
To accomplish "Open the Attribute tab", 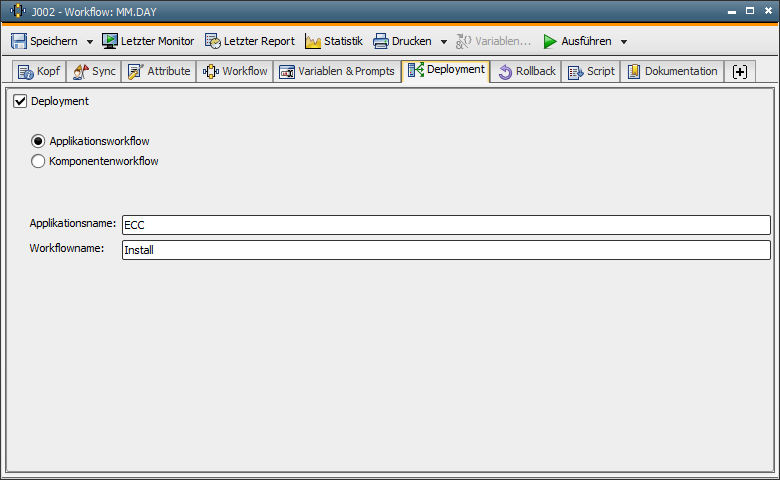I will coord(159,72).
